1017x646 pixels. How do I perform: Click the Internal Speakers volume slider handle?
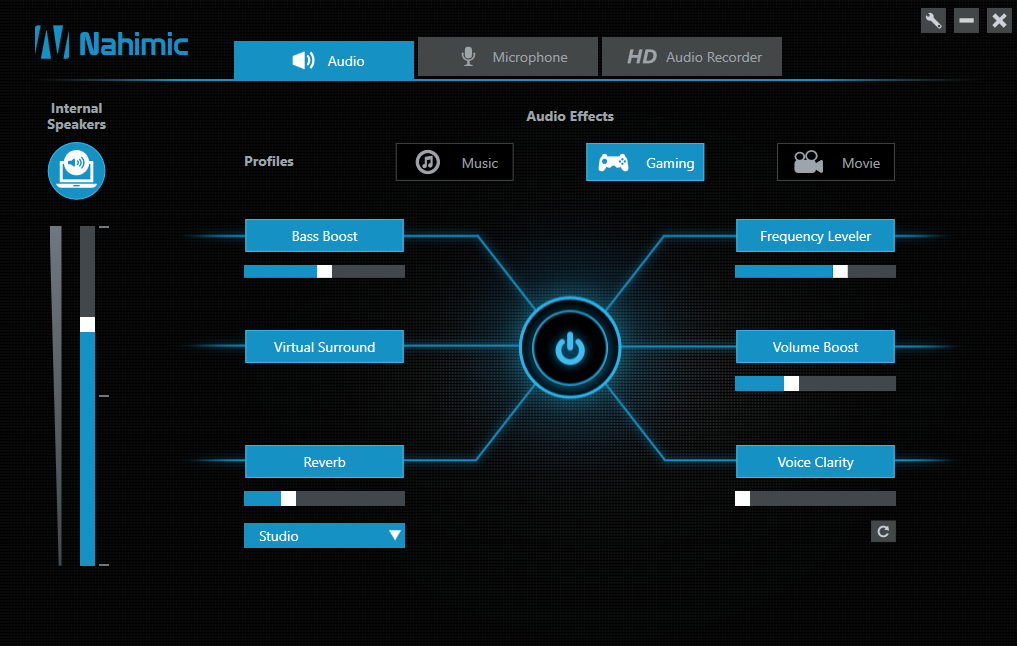(x=88, y=324)
